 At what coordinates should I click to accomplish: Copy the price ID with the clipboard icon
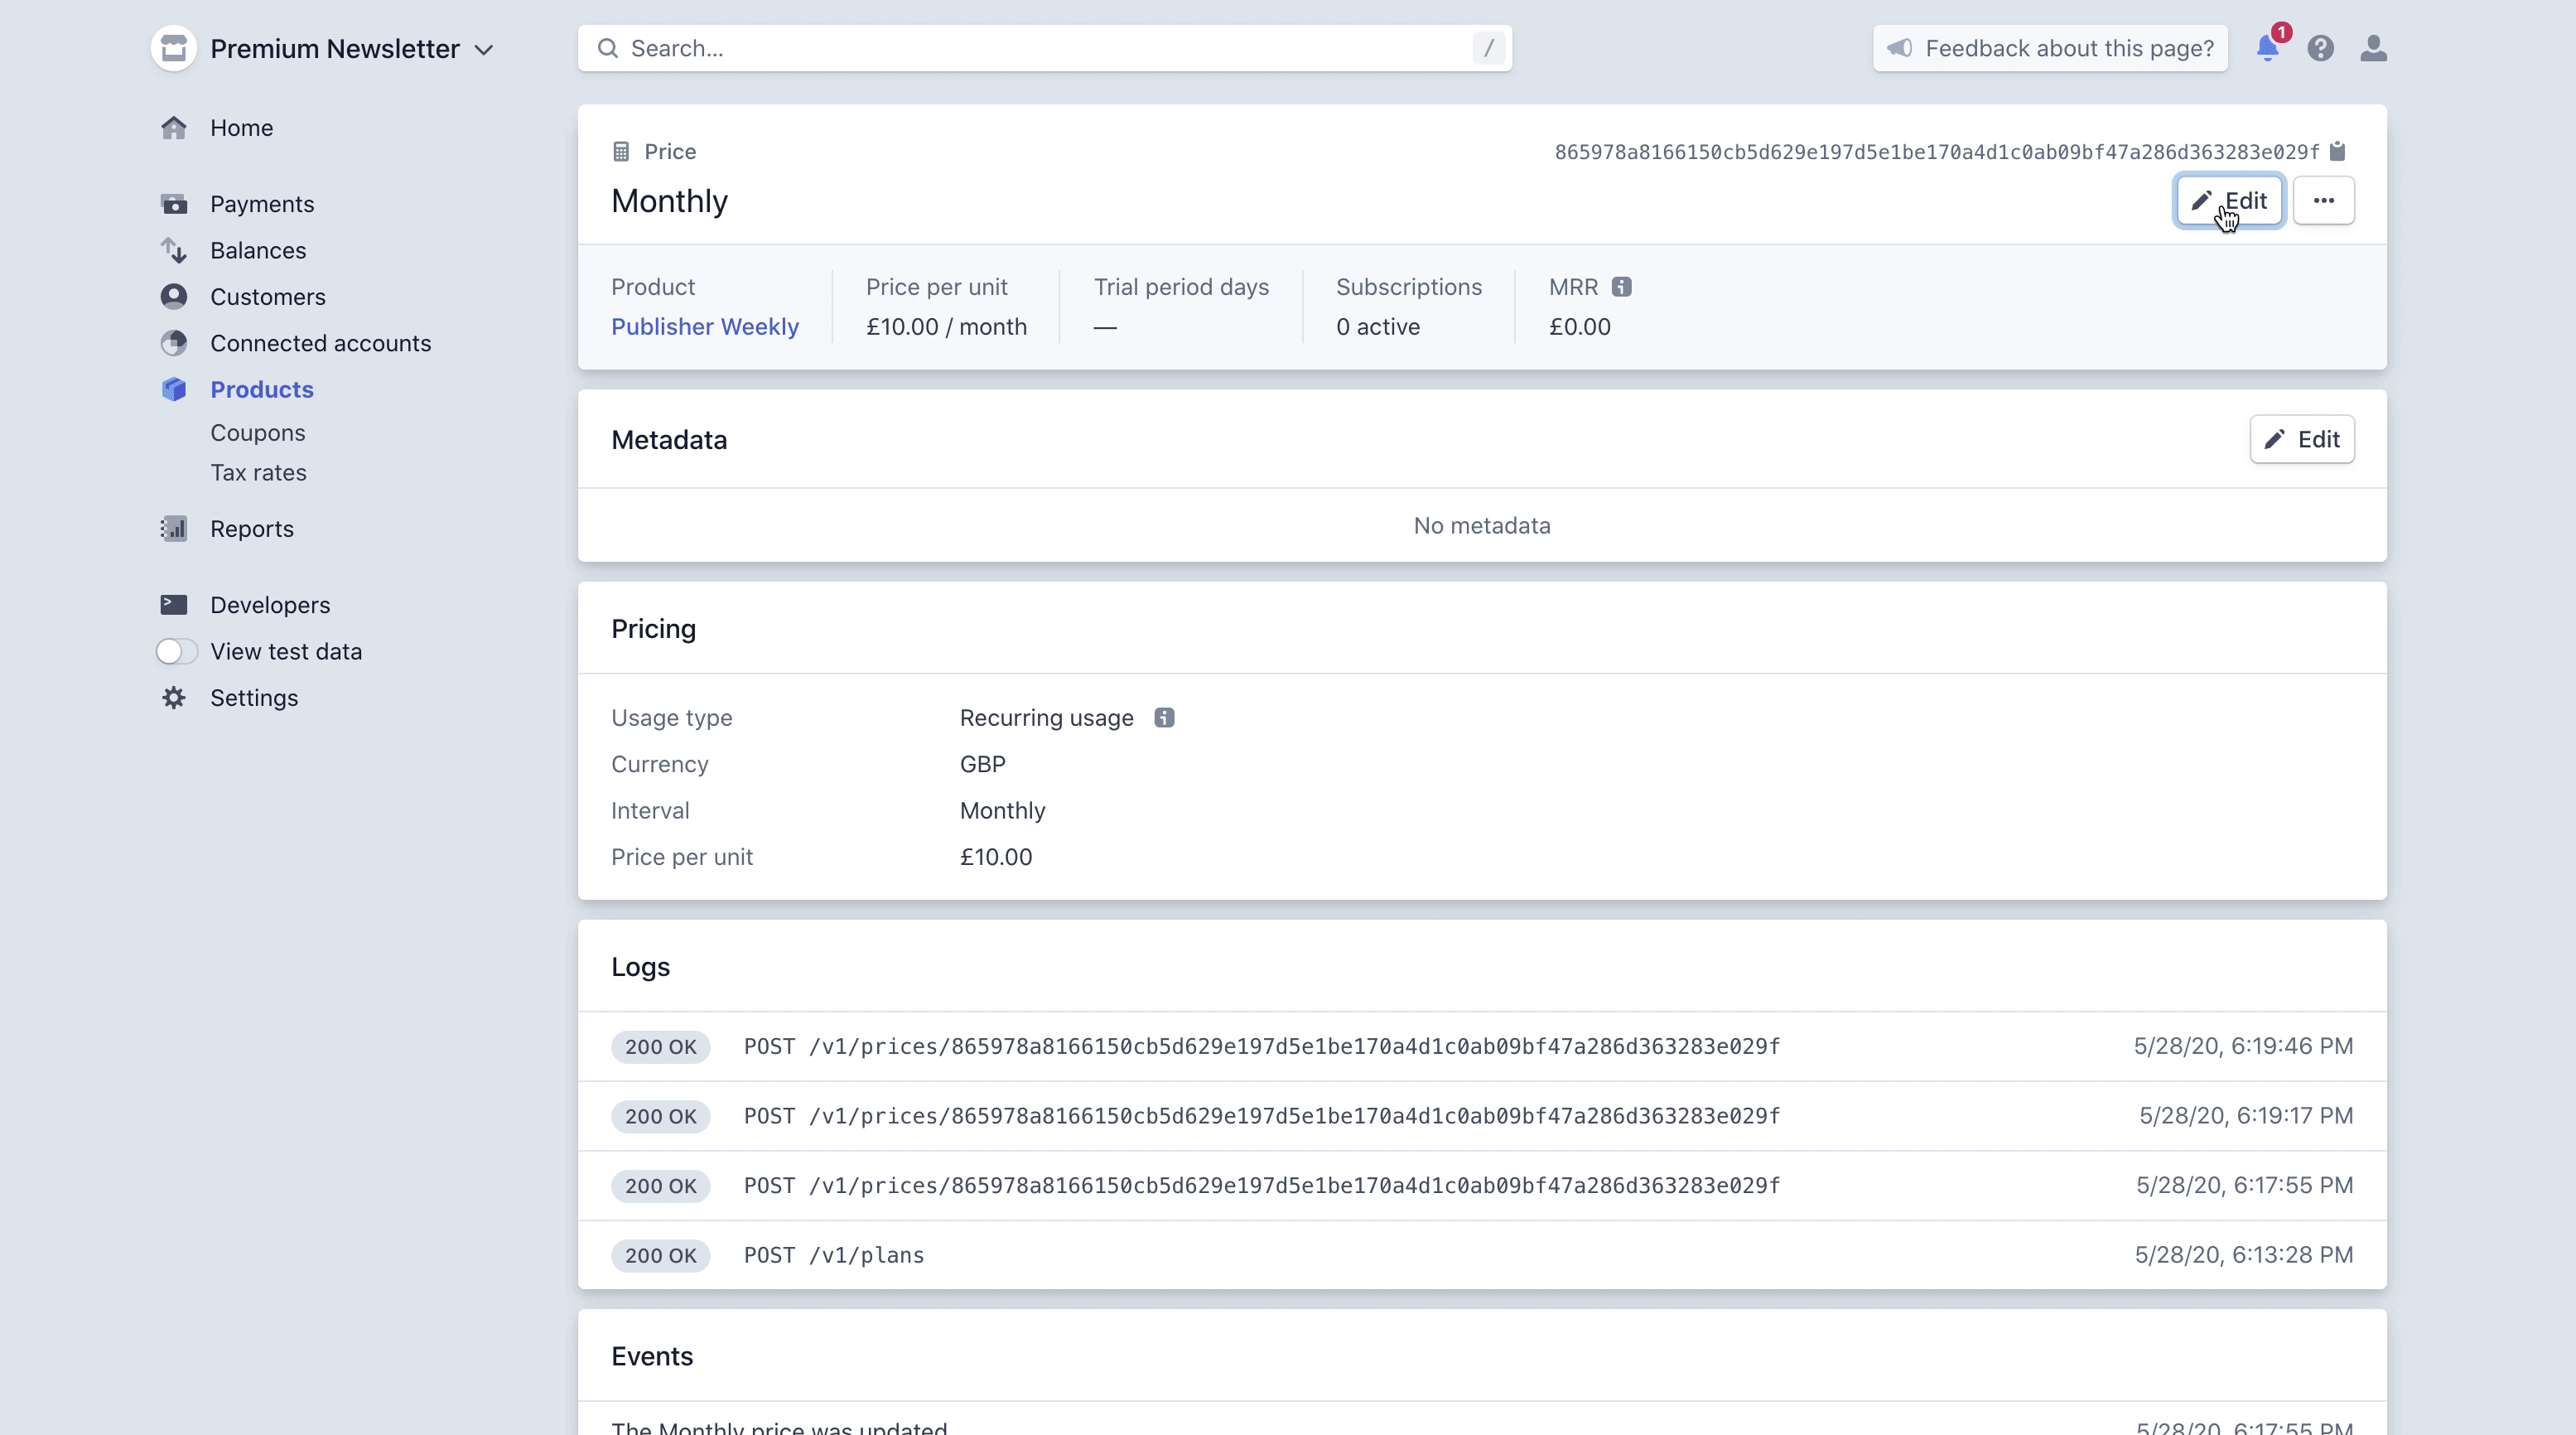coord(2339,151)
